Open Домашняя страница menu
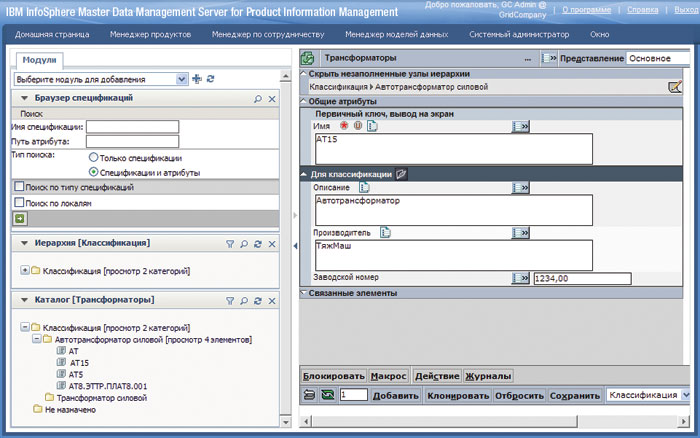 pos(52,34)
